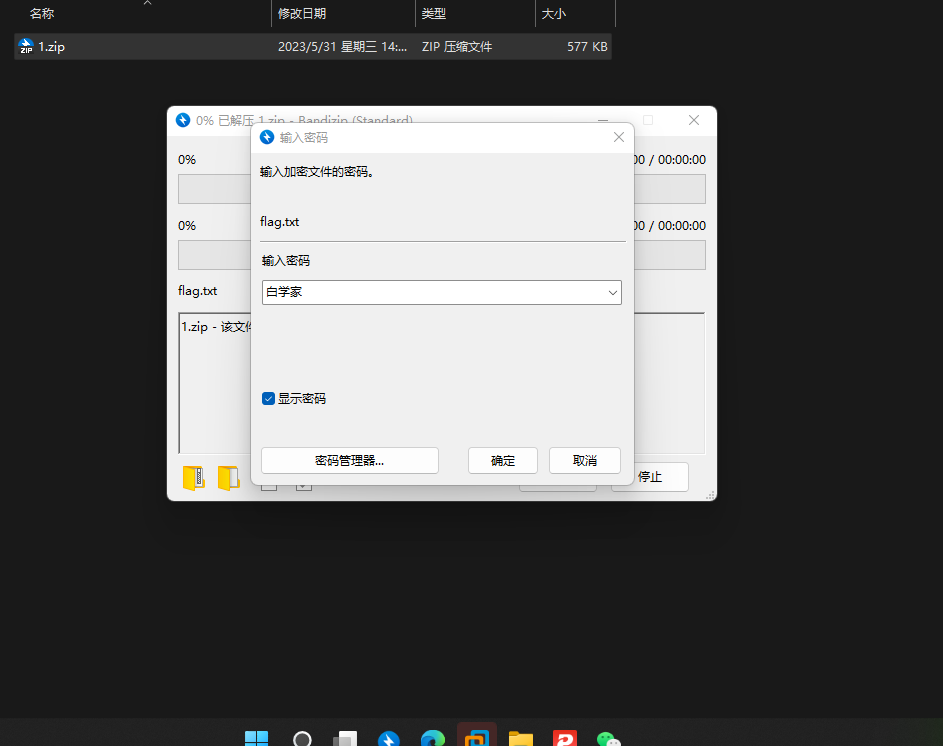Click the ZIP icon beside 1.zip
This screenshot has height=746, width=943.
(x=26, y=46)
